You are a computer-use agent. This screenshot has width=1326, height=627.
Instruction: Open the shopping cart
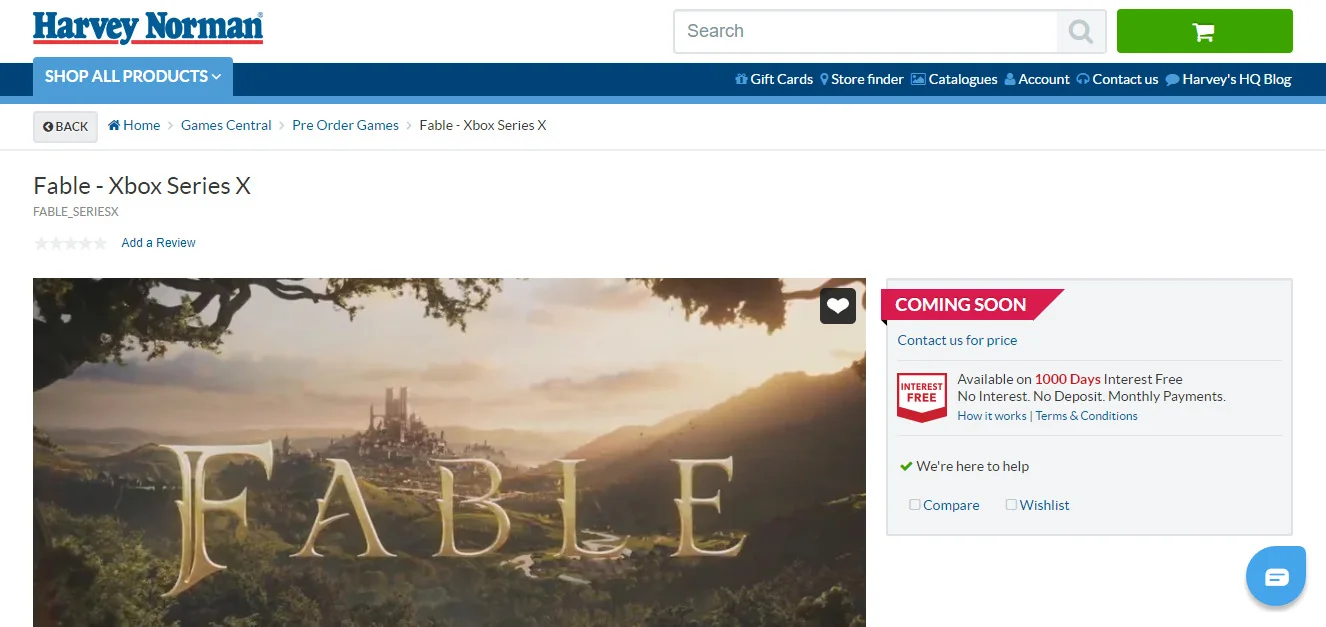(1204, 31)
